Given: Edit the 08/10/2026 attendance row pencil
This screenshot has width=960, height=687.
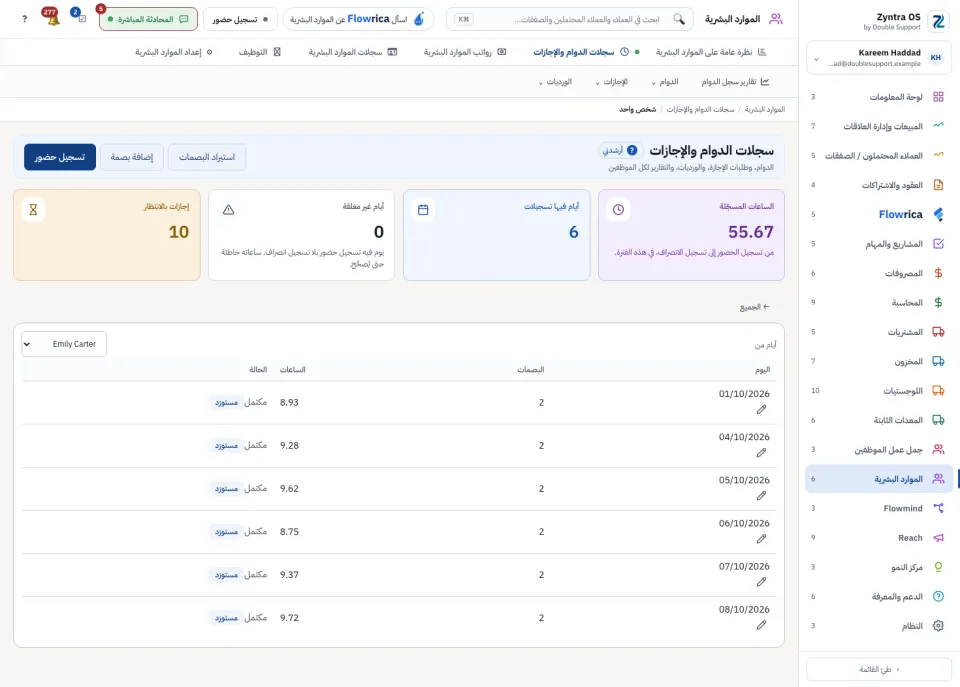Looking at the screenshot, I should click(x=761, y=625).
